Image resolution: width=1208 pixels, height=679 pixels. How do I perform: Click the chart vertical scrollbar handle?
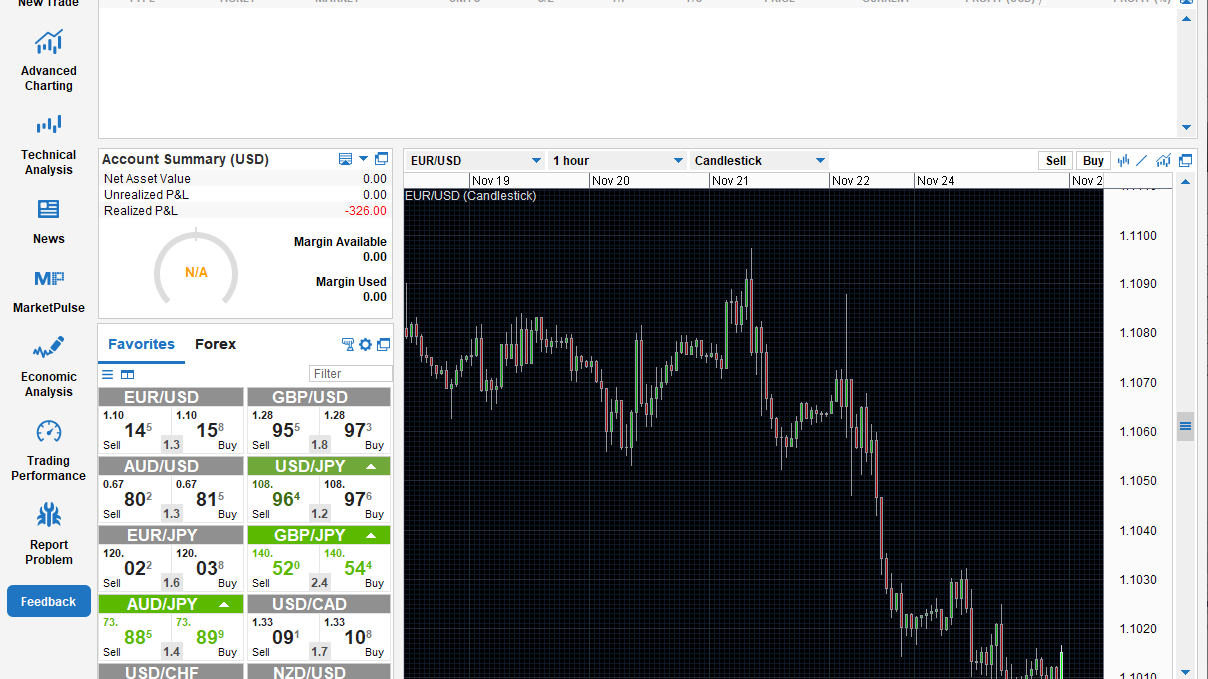point(1186,426)
